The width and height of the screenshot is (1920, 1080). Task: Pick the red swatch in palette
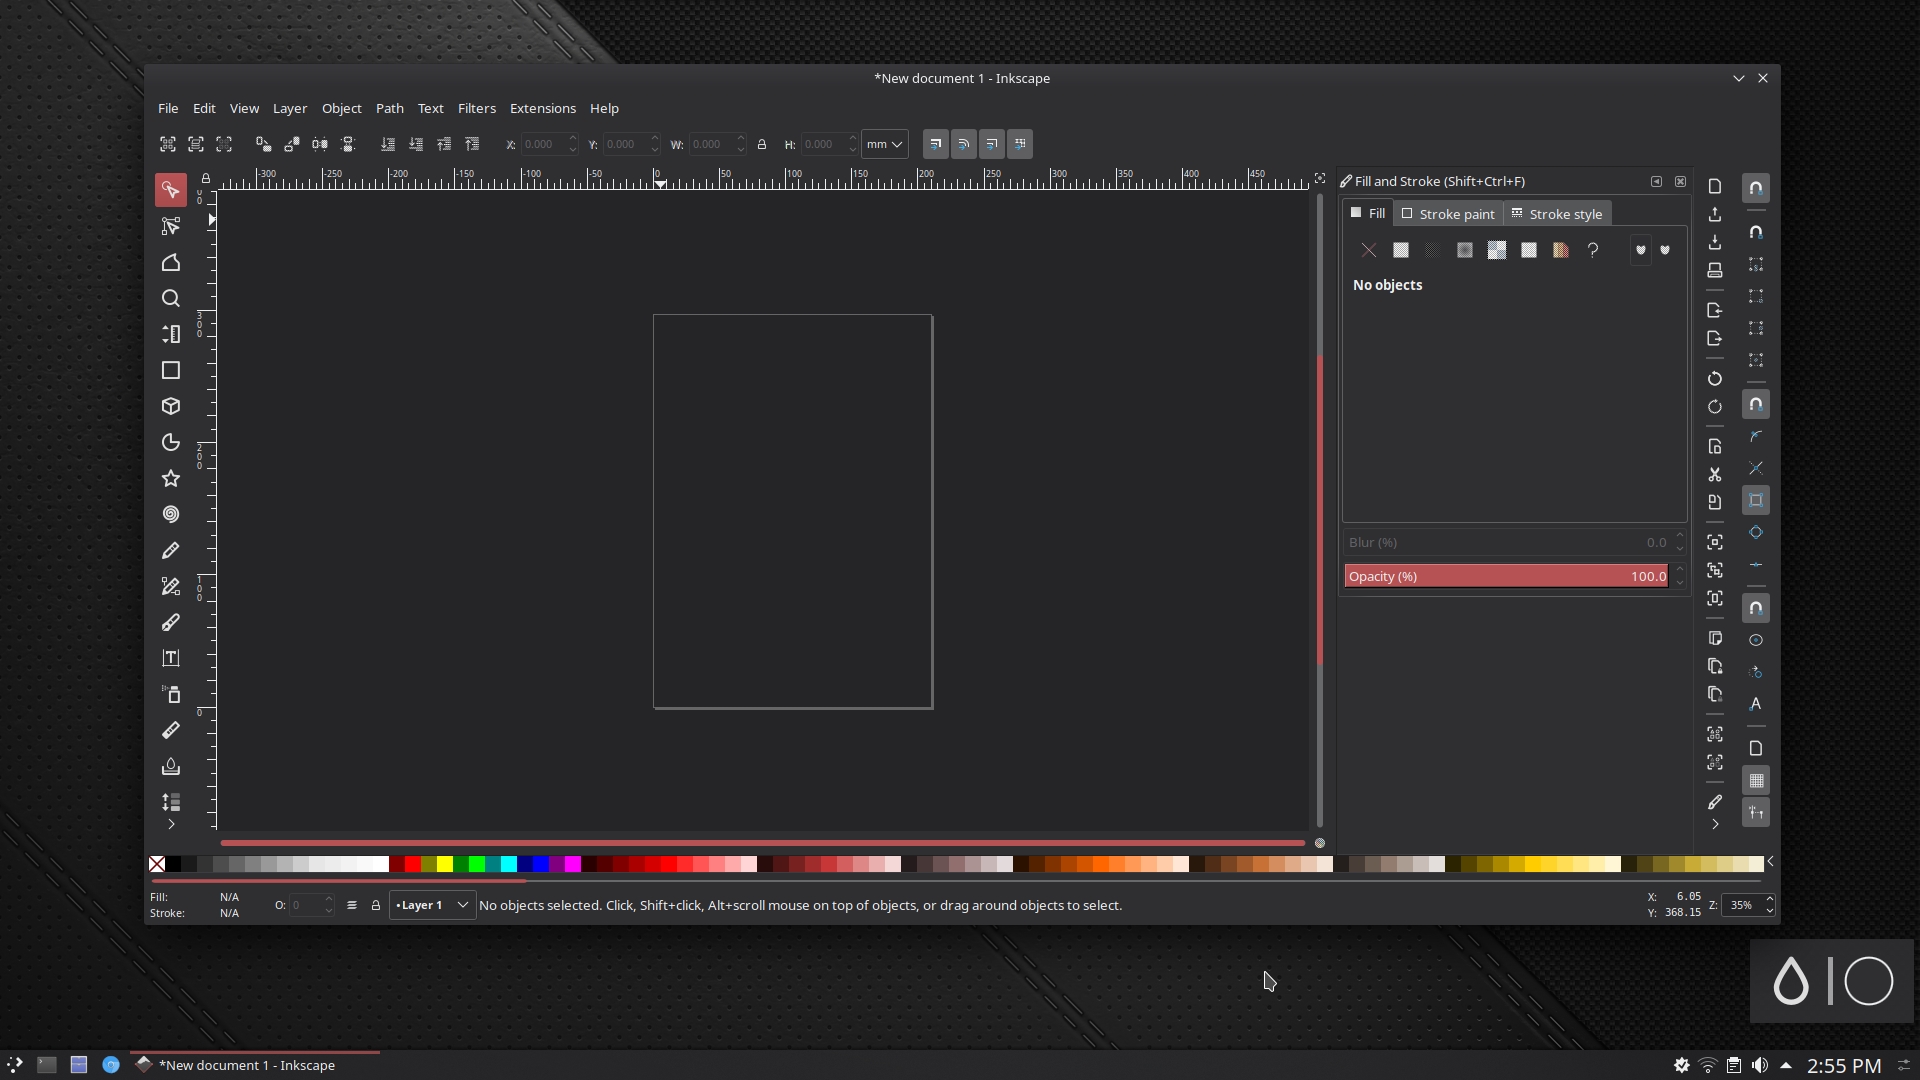pyautogui.click(x=413, y=864)
